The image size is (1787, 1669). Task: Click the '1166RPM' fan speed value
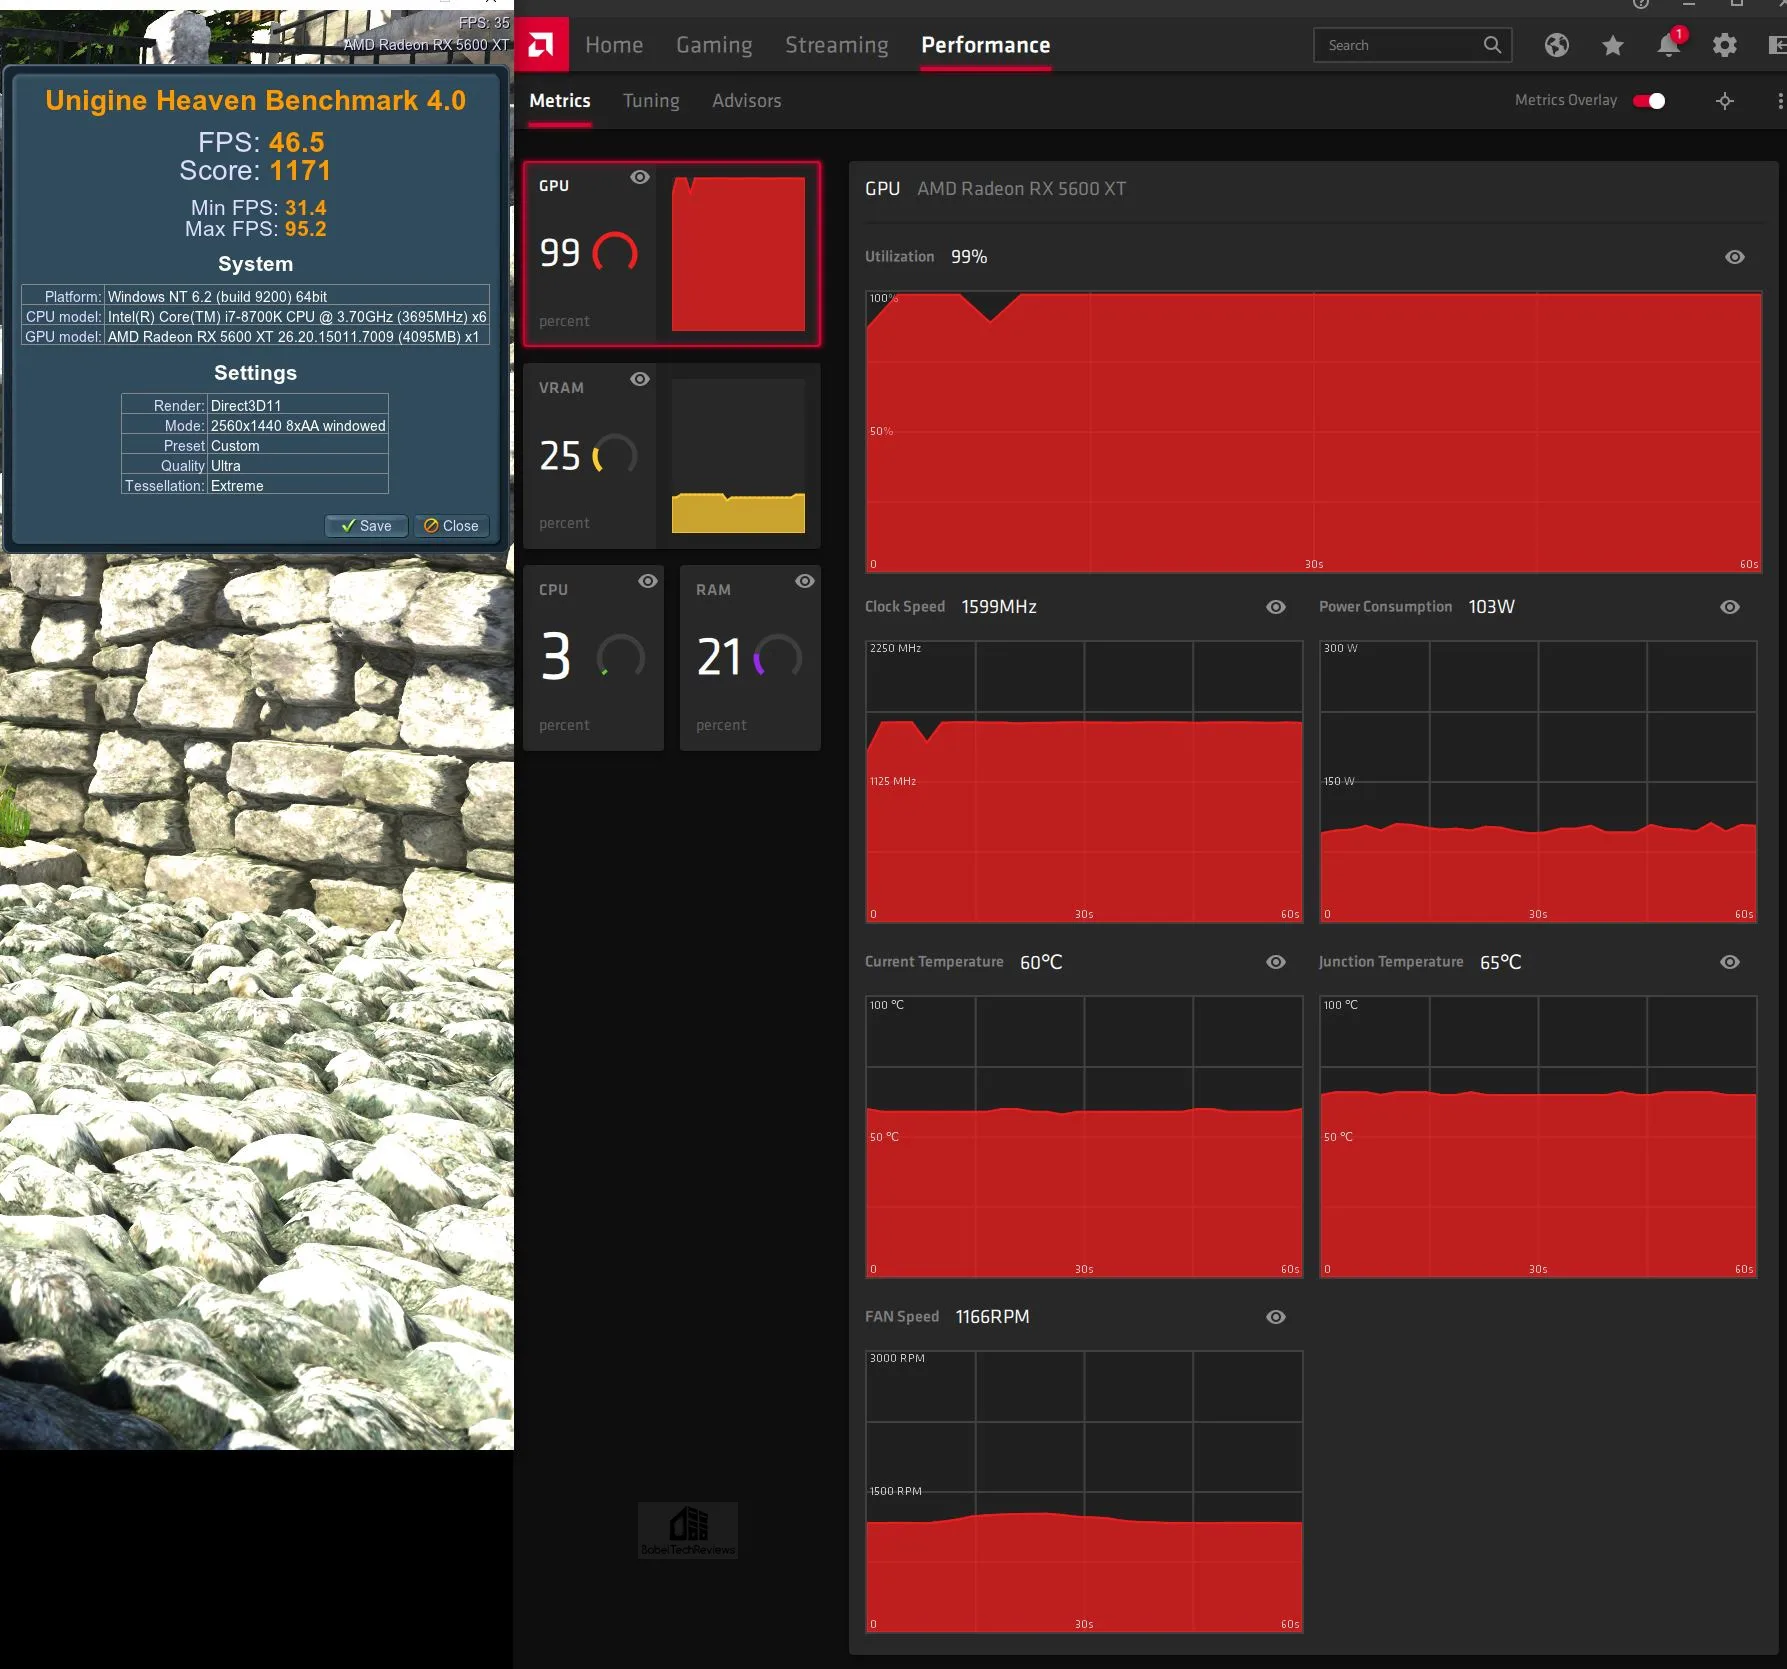(993, 1317)
